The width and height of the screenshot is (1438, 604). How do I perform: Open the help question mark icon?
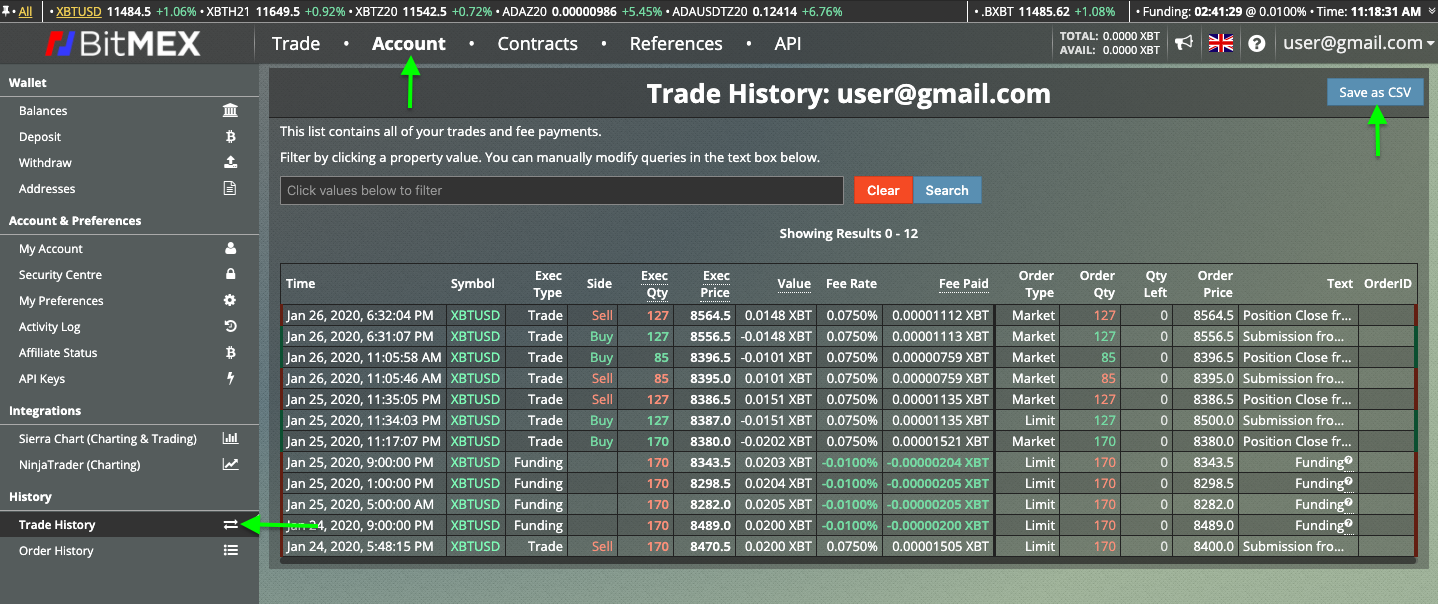point(1257,44)
